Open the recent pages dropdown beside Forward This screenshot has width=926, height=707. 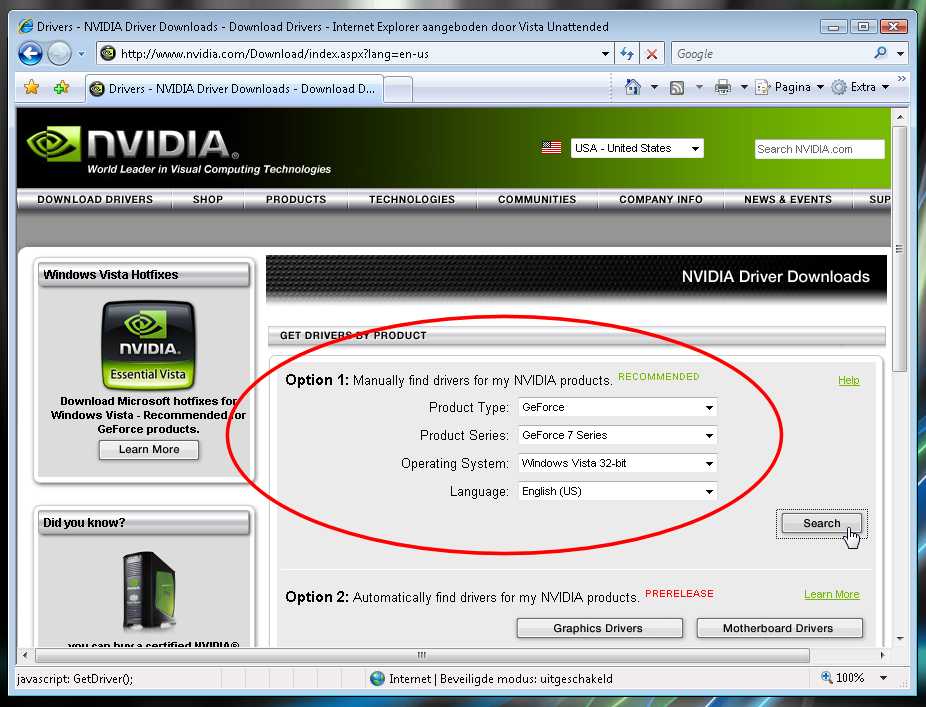[x=81, y=54]
